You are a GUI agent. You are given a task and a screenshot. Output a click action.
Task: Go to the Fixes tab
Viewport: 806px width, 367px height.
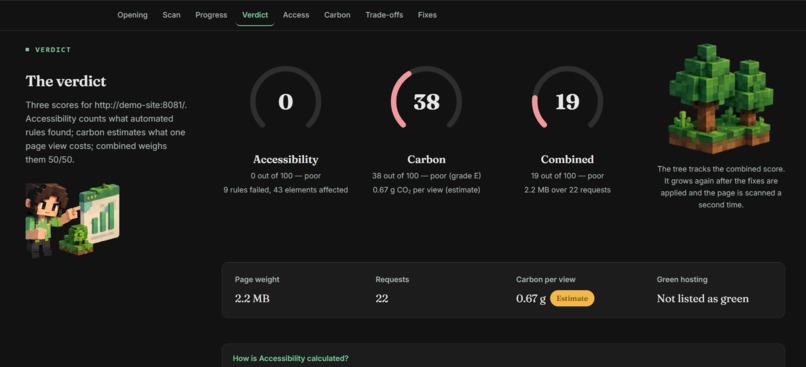point(427,15)
